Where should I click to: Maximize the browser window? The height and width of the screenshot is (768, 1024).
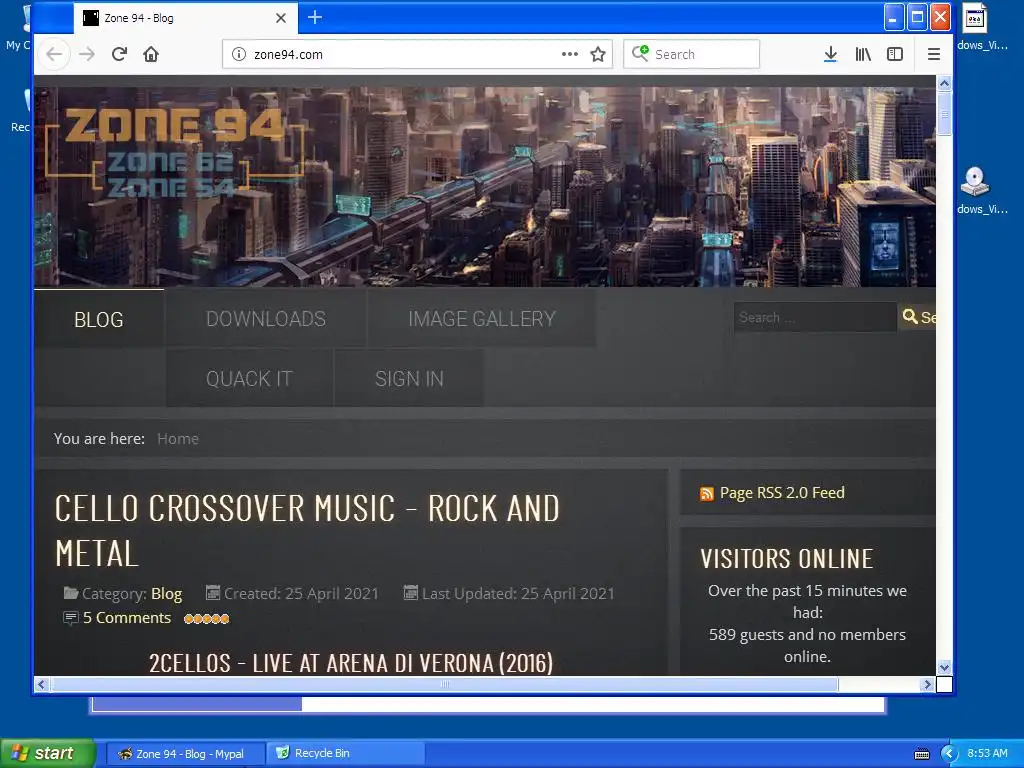point(918,18)
